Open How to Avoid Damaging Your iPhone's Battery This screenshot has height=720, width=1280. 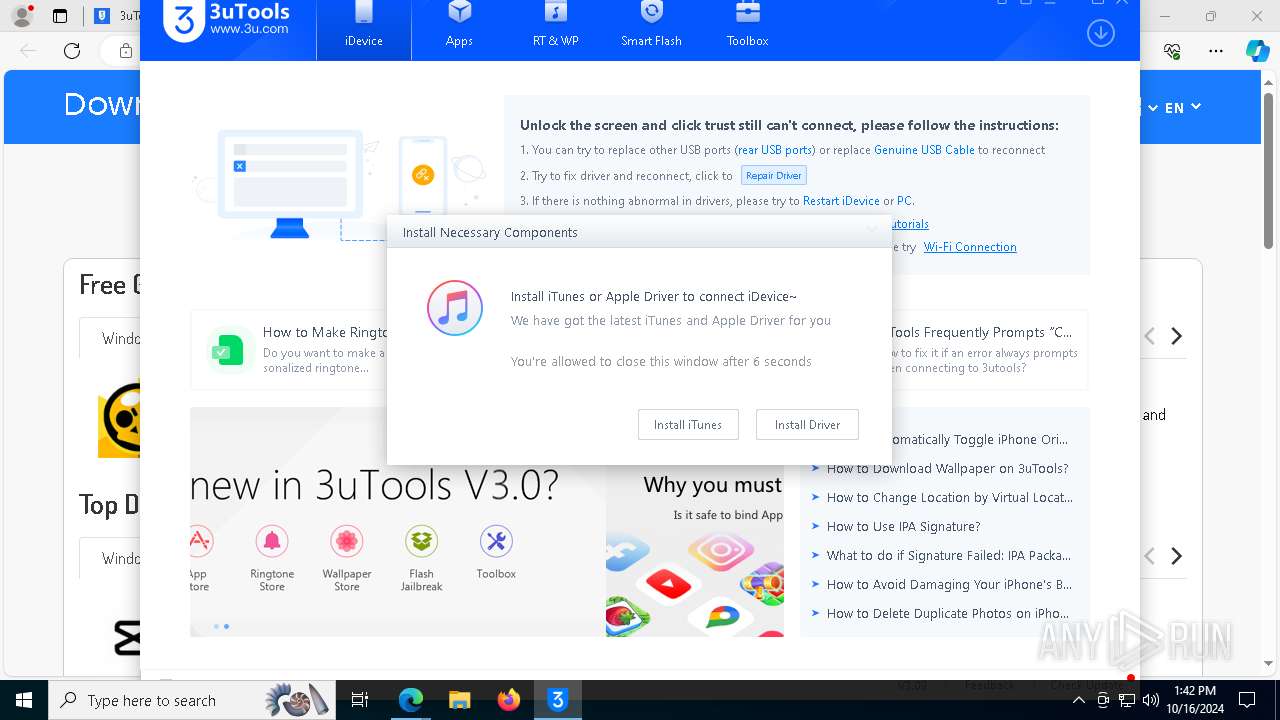pos(949,585)
